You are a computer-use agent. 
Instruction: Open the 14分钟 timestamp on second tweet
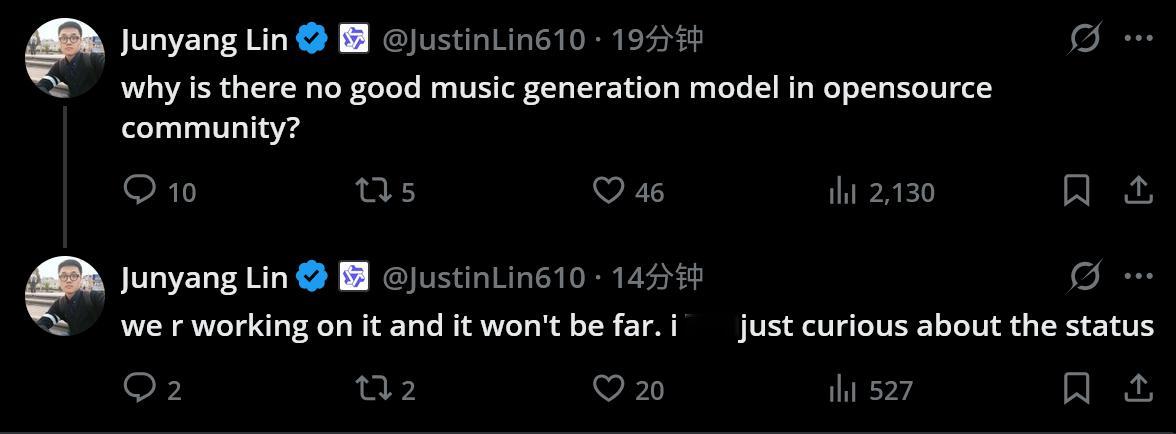(657, 277)
